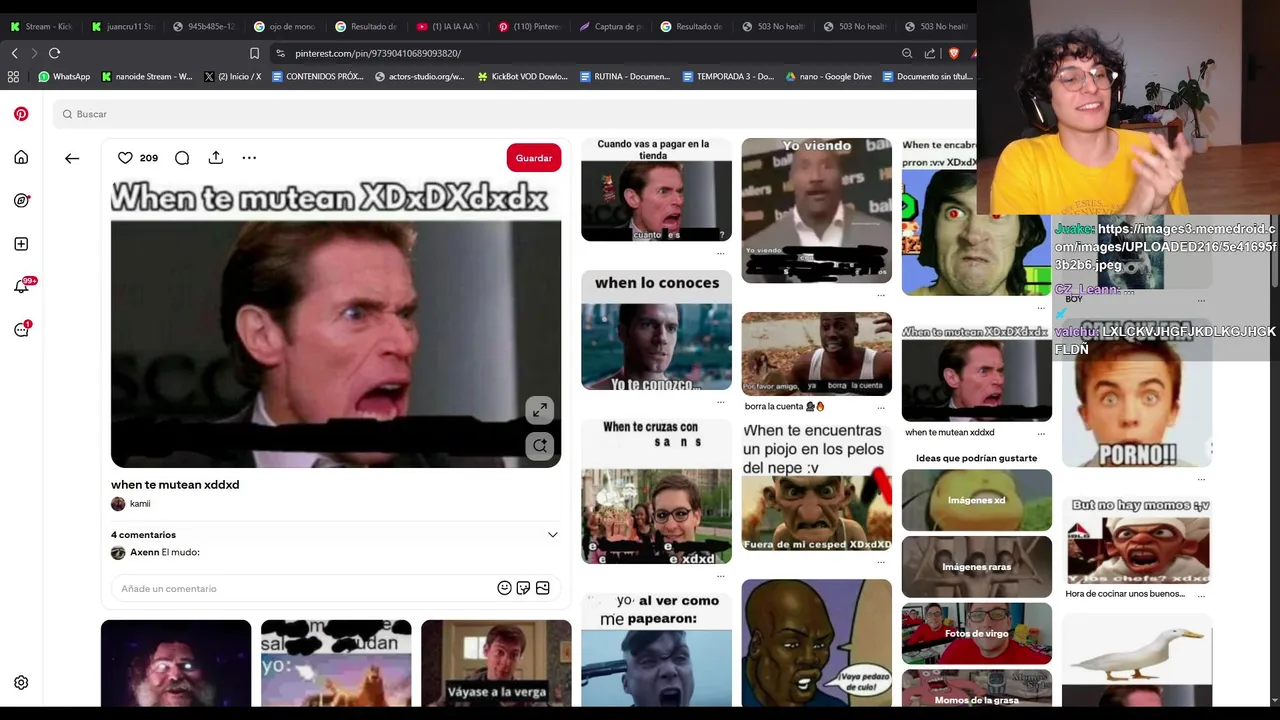Click the address bar URL
1280x720 pixels.
coord(378,53)
